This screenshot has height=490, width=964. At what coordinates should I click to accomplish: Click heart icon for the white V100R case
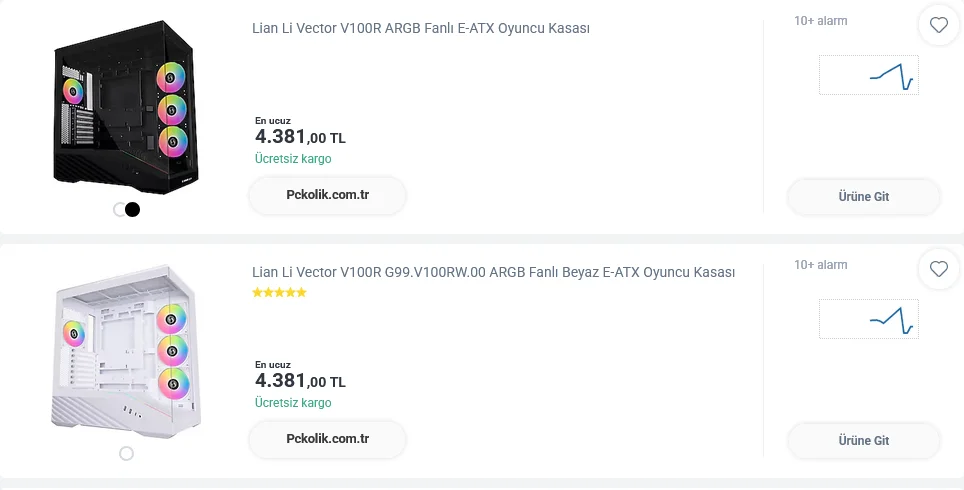(x=938, y=269)
